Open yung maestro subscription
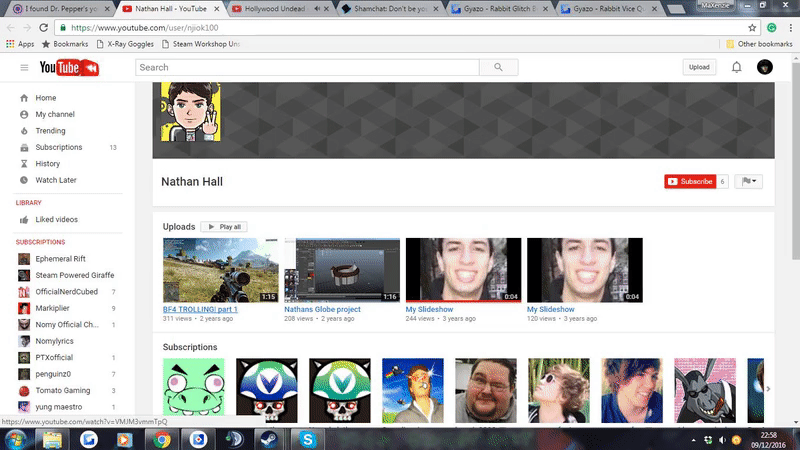 point(59,407)
